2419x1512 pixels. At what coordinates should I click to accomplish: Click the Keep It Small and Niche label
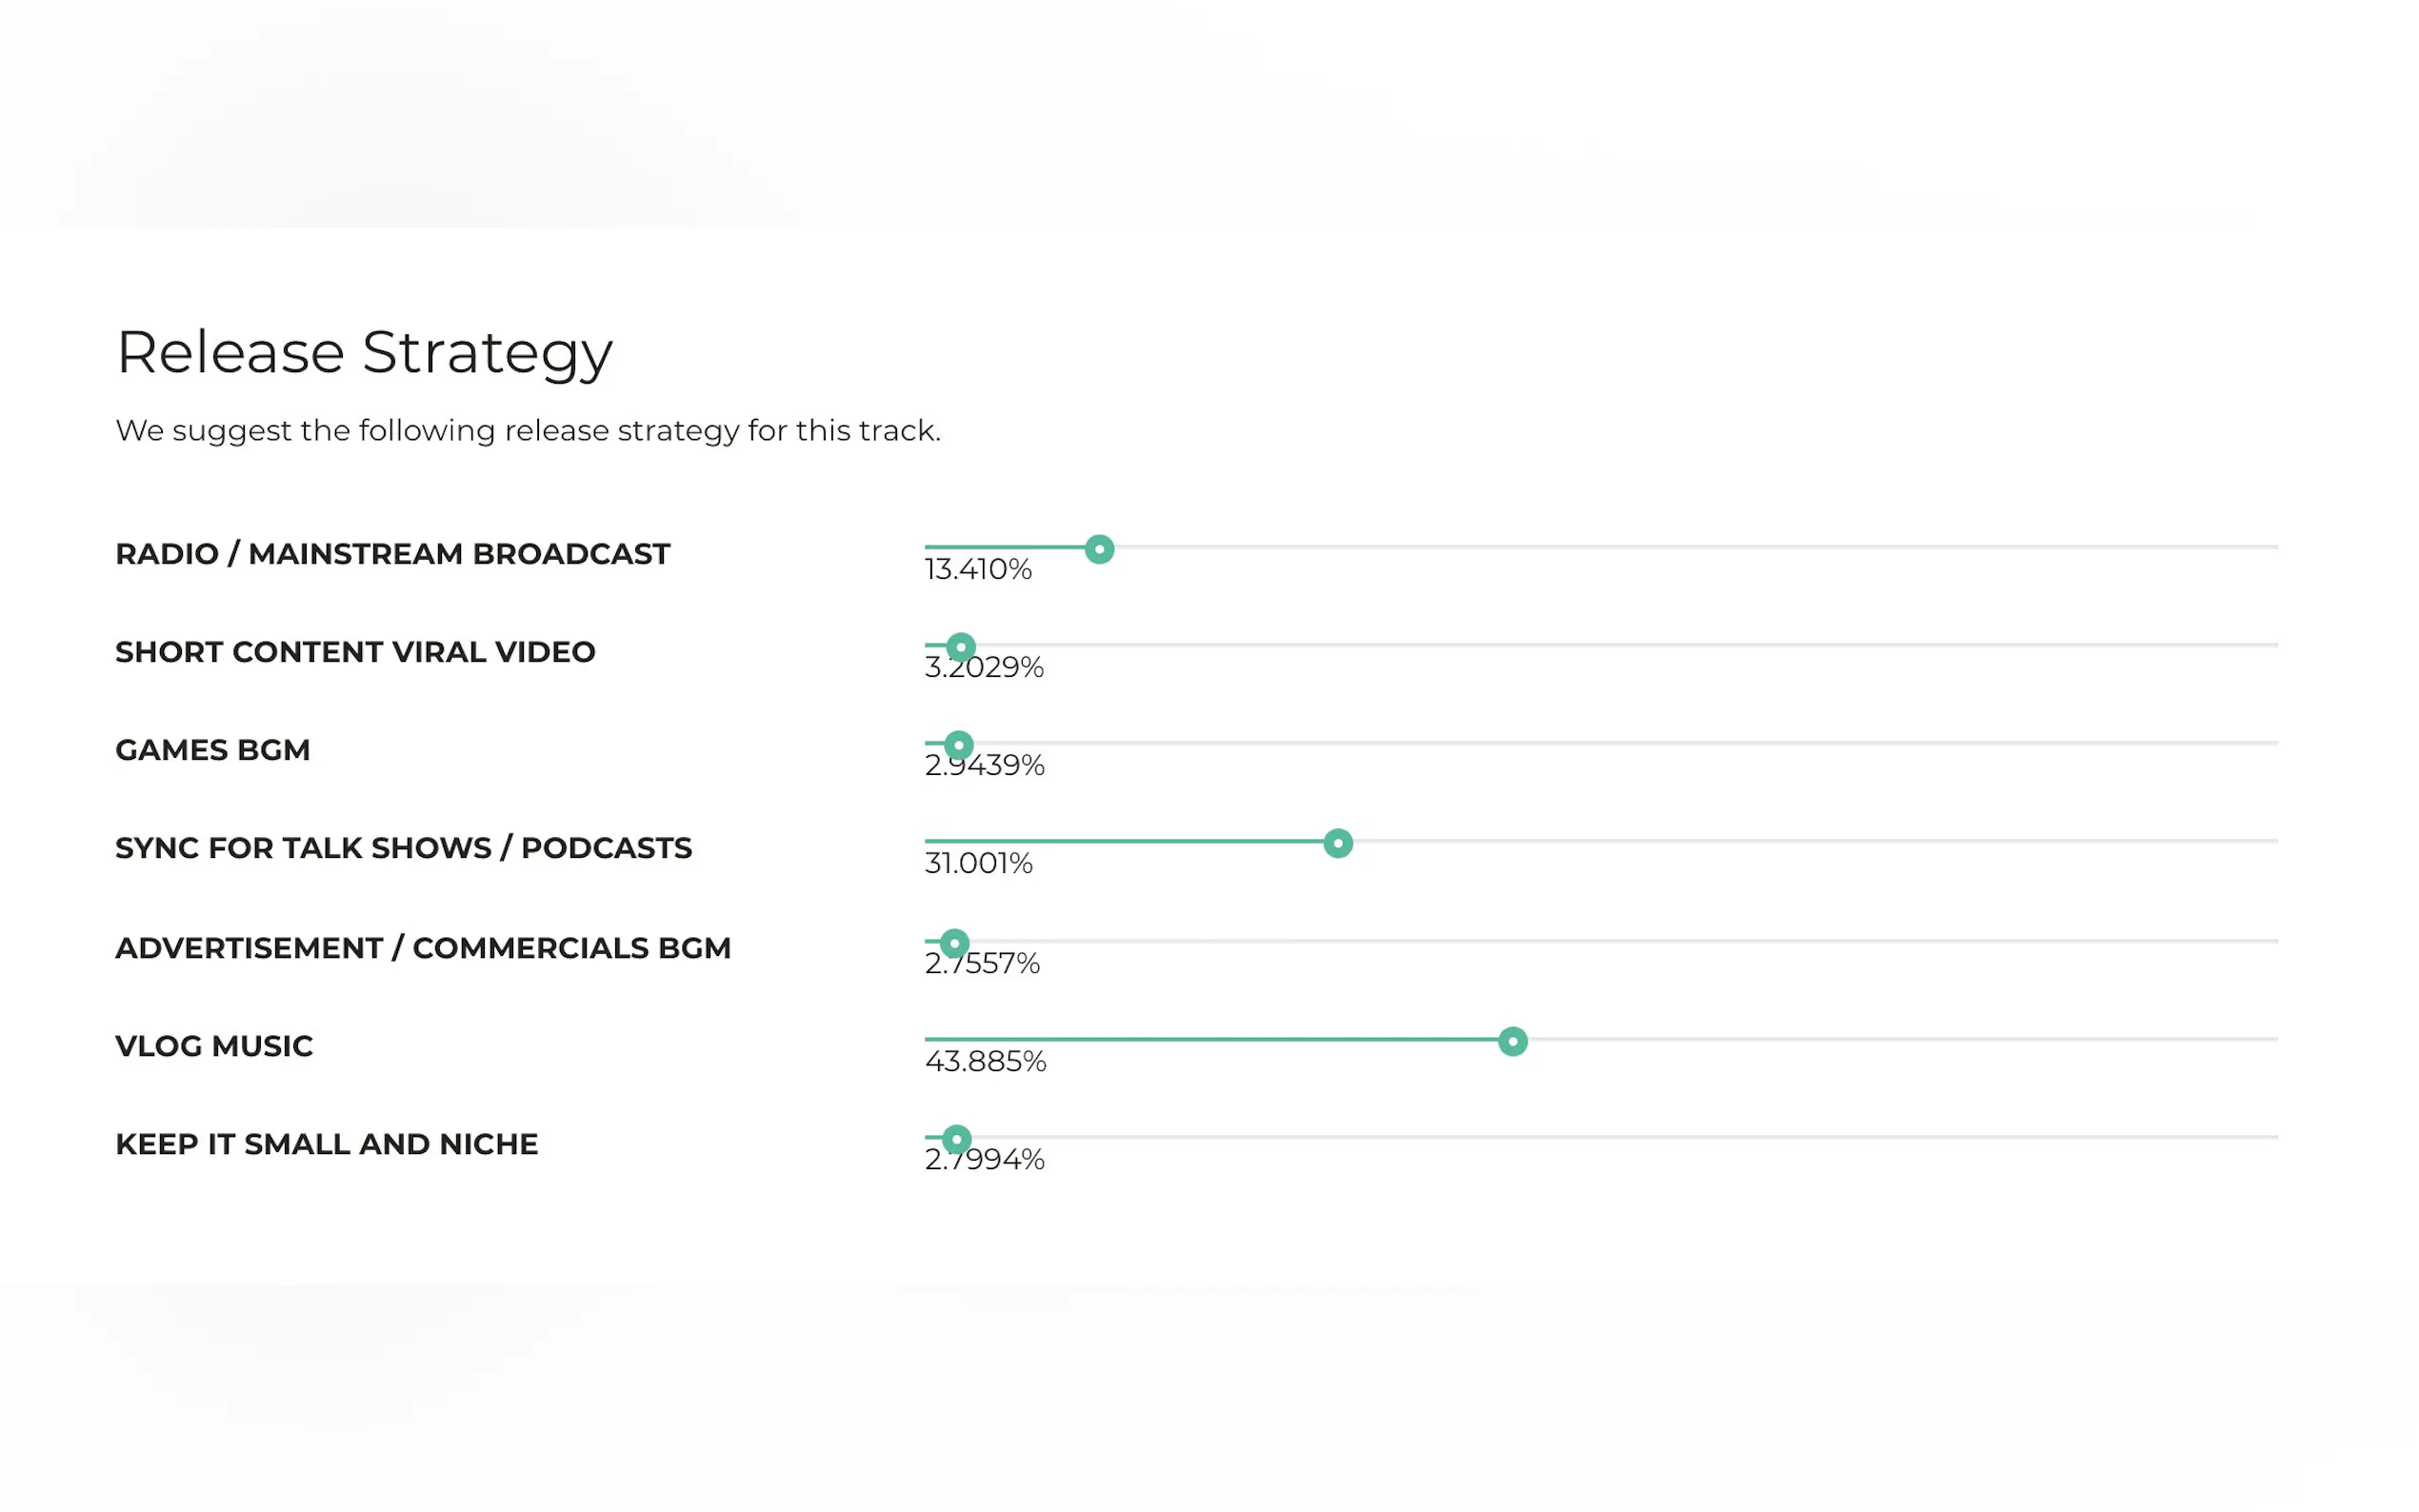pyautogui.click(x=326, y=1144)
